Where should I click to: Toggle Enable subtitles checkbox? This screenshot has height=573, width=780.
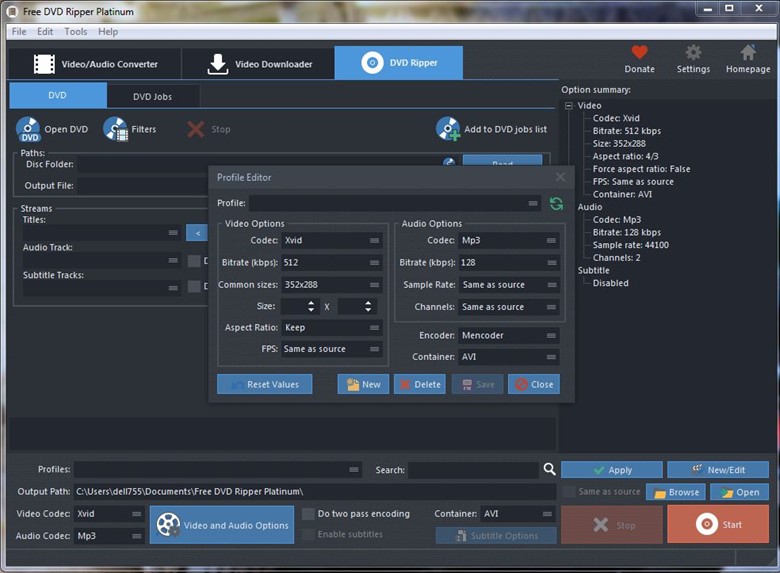(308, 534)
